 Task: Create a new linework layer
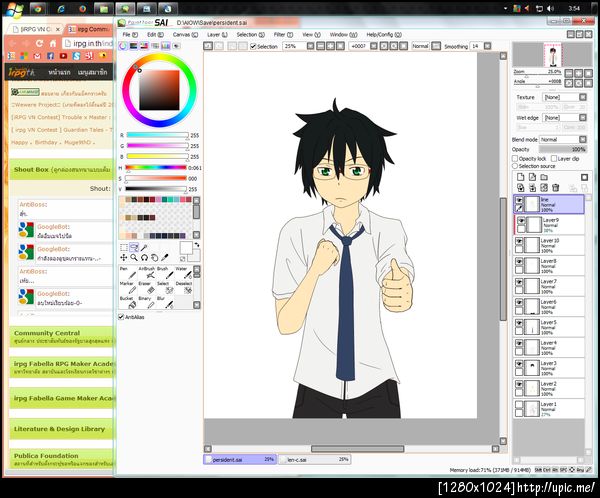[532, 177]
